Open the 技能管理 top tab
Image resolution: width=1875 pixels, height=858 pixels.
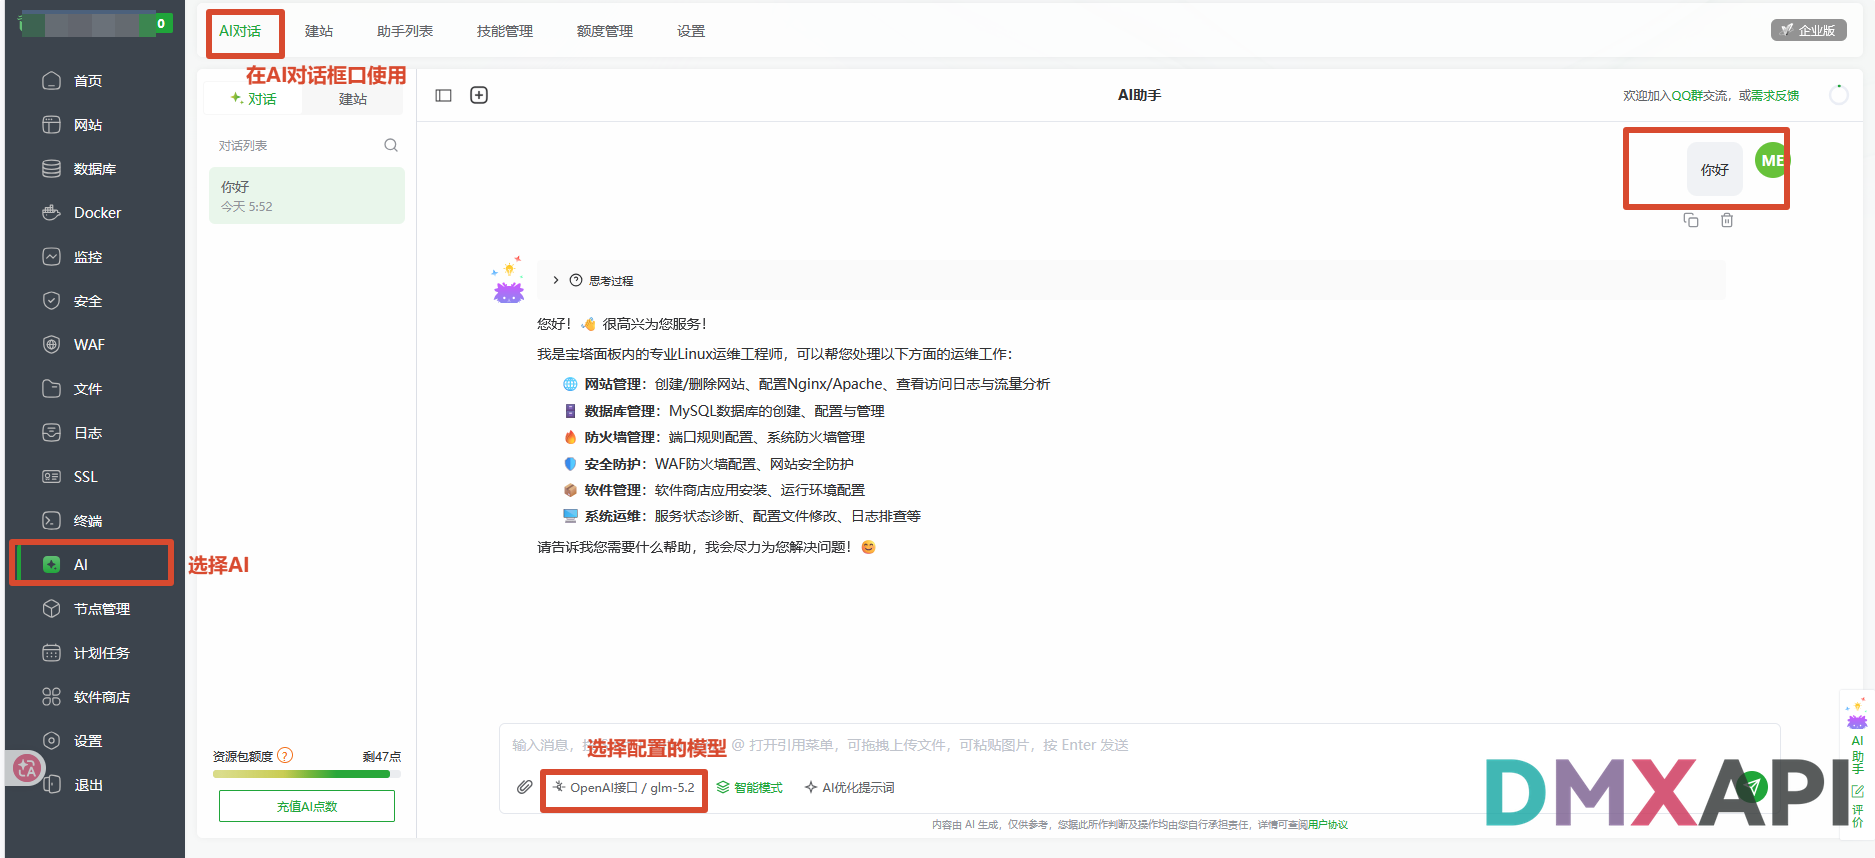click(x=505, y=31)
